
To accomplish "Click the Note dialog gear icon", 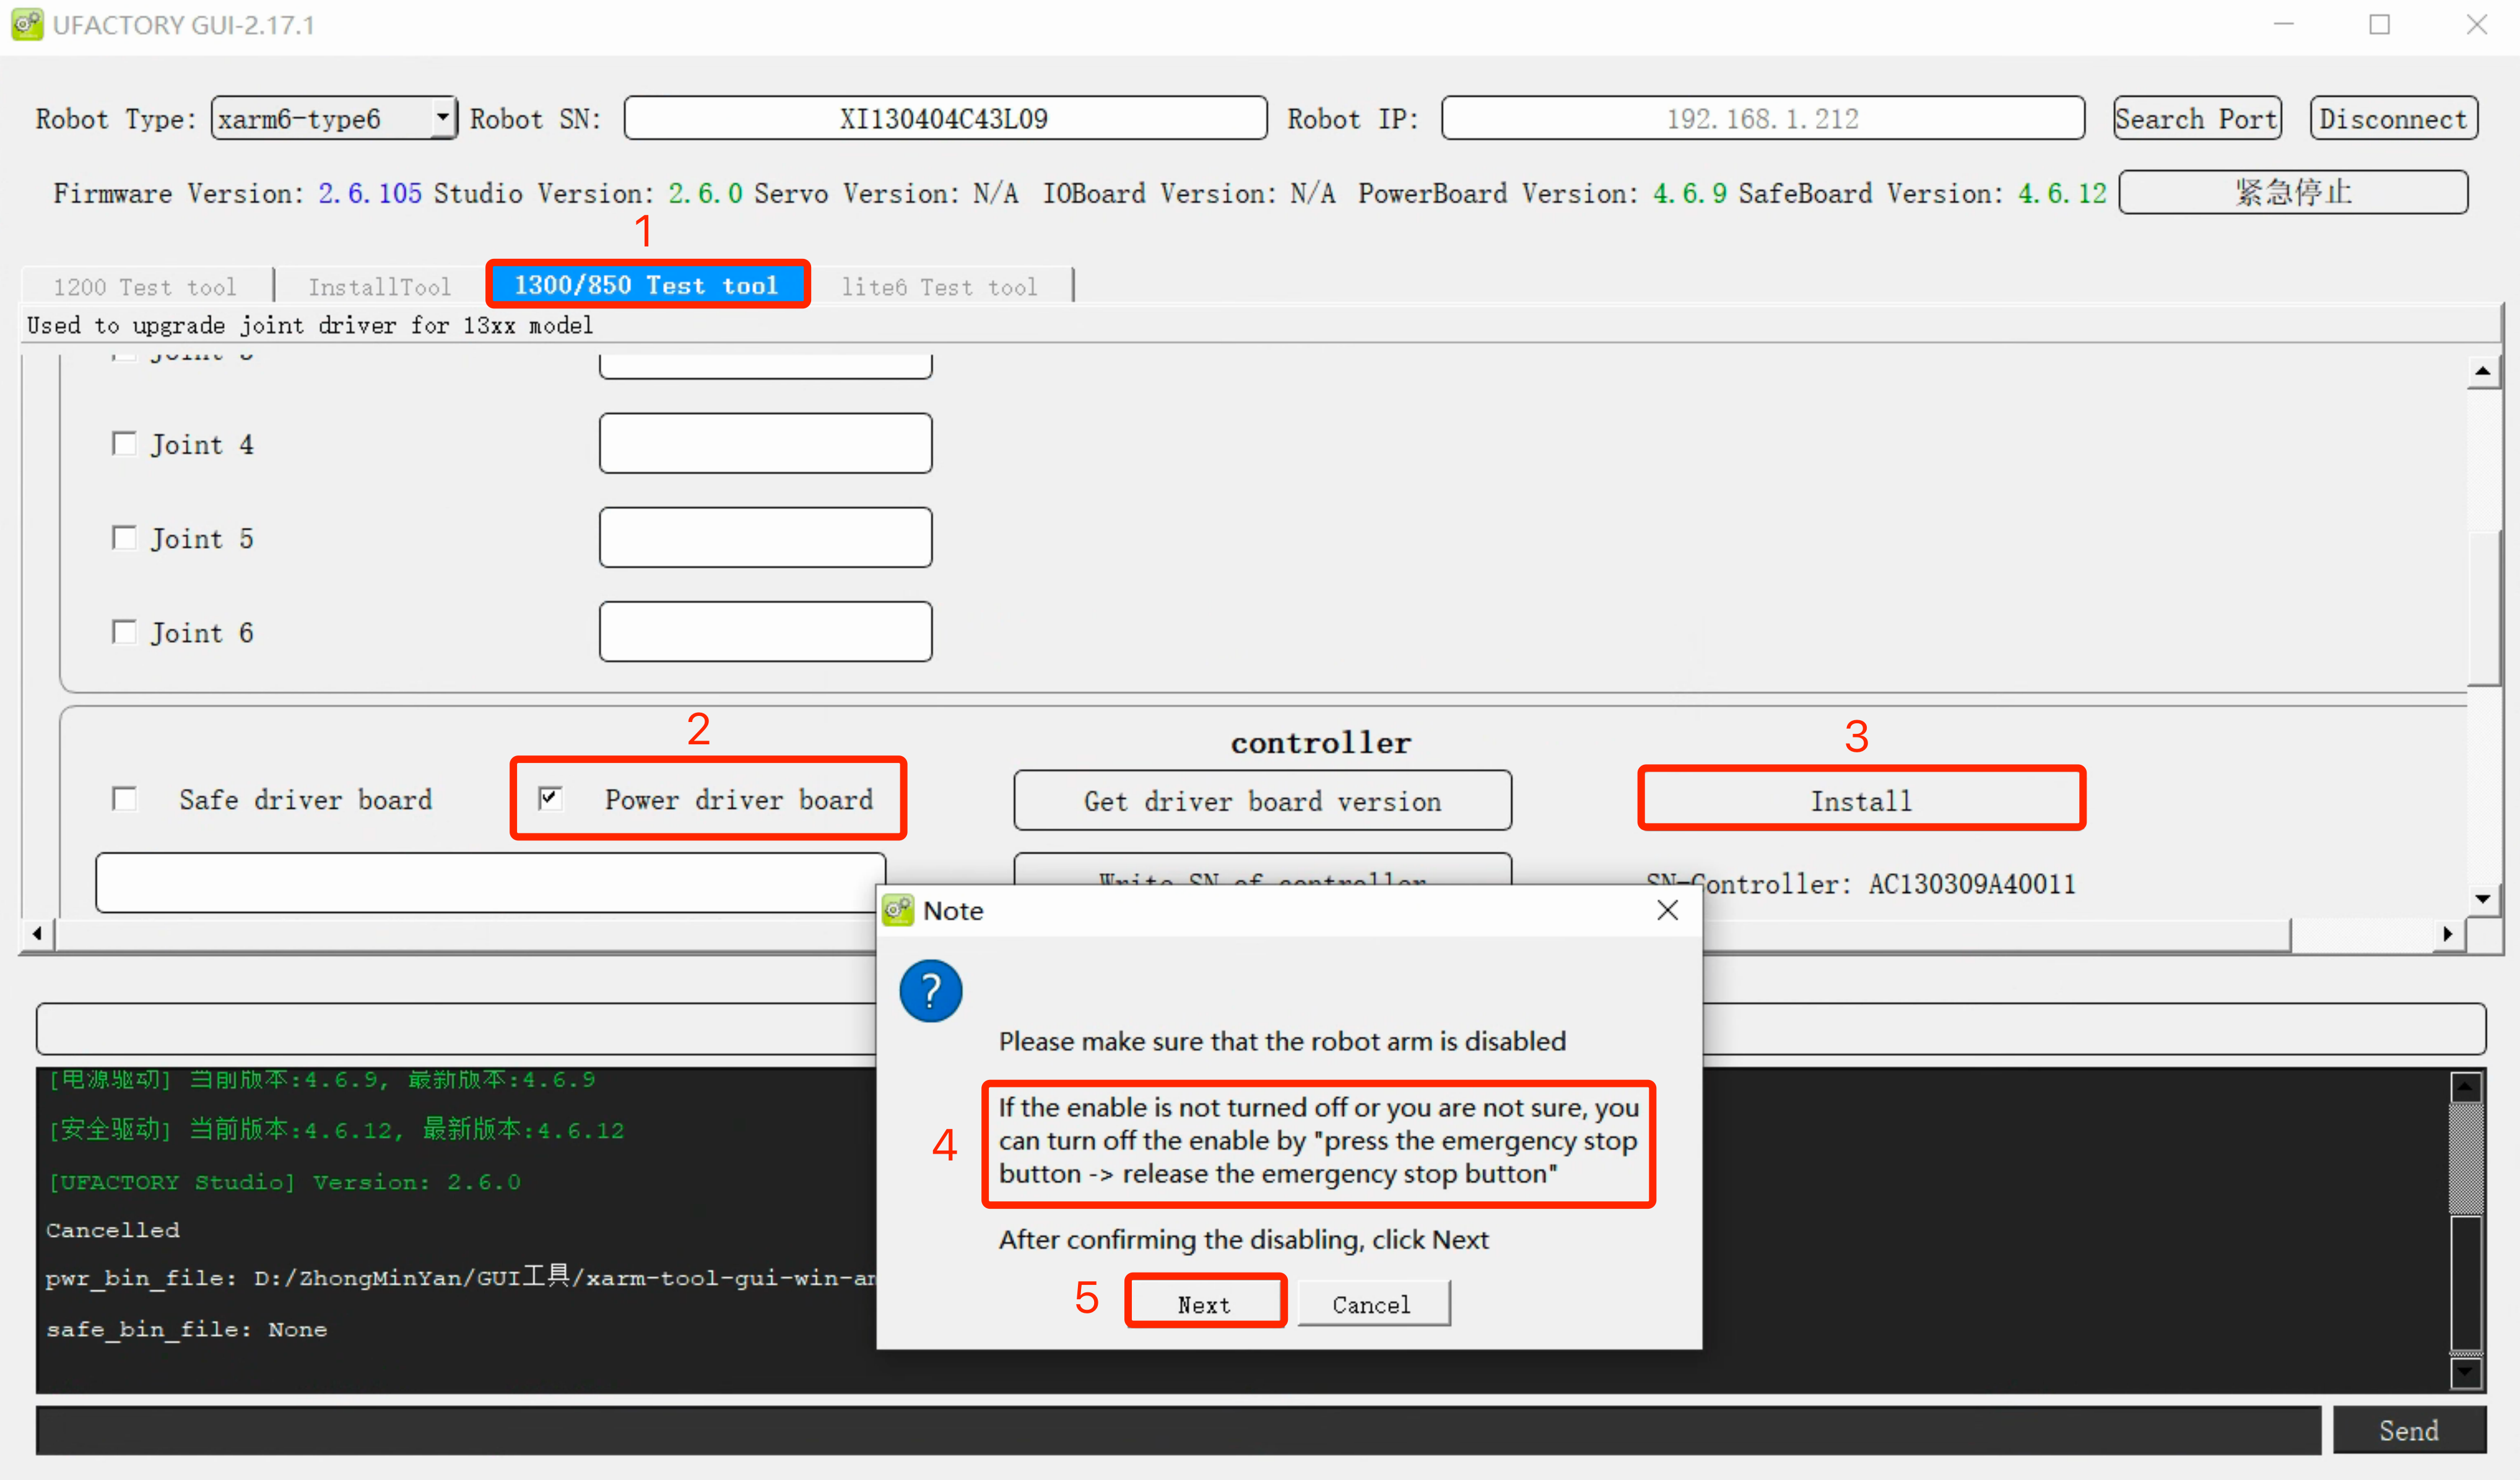I will pyautogui.click(x=897, y=910).
